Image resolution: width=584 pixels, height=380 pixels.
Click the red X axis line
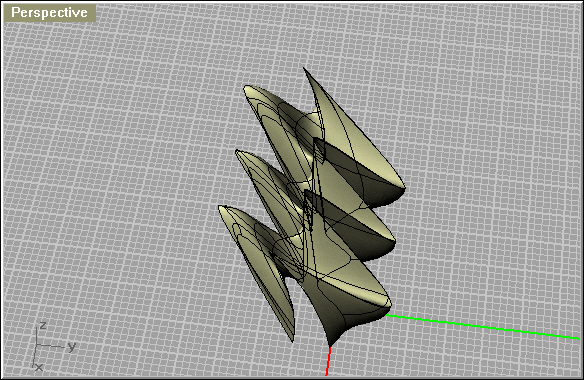click(328, 361)
